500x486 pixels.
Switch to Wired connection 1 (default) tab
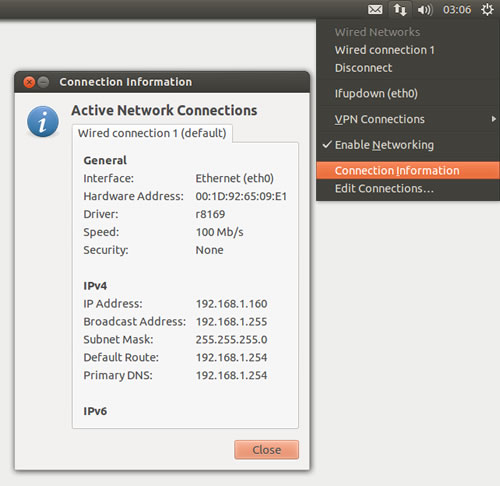(x=152, y=133)
